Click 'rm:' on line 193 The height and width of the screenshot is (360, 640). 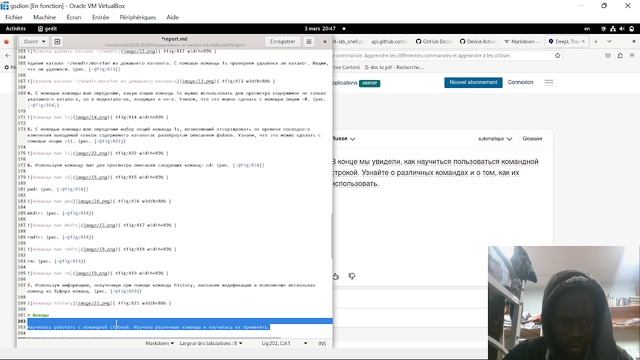(x=31, y=261)
